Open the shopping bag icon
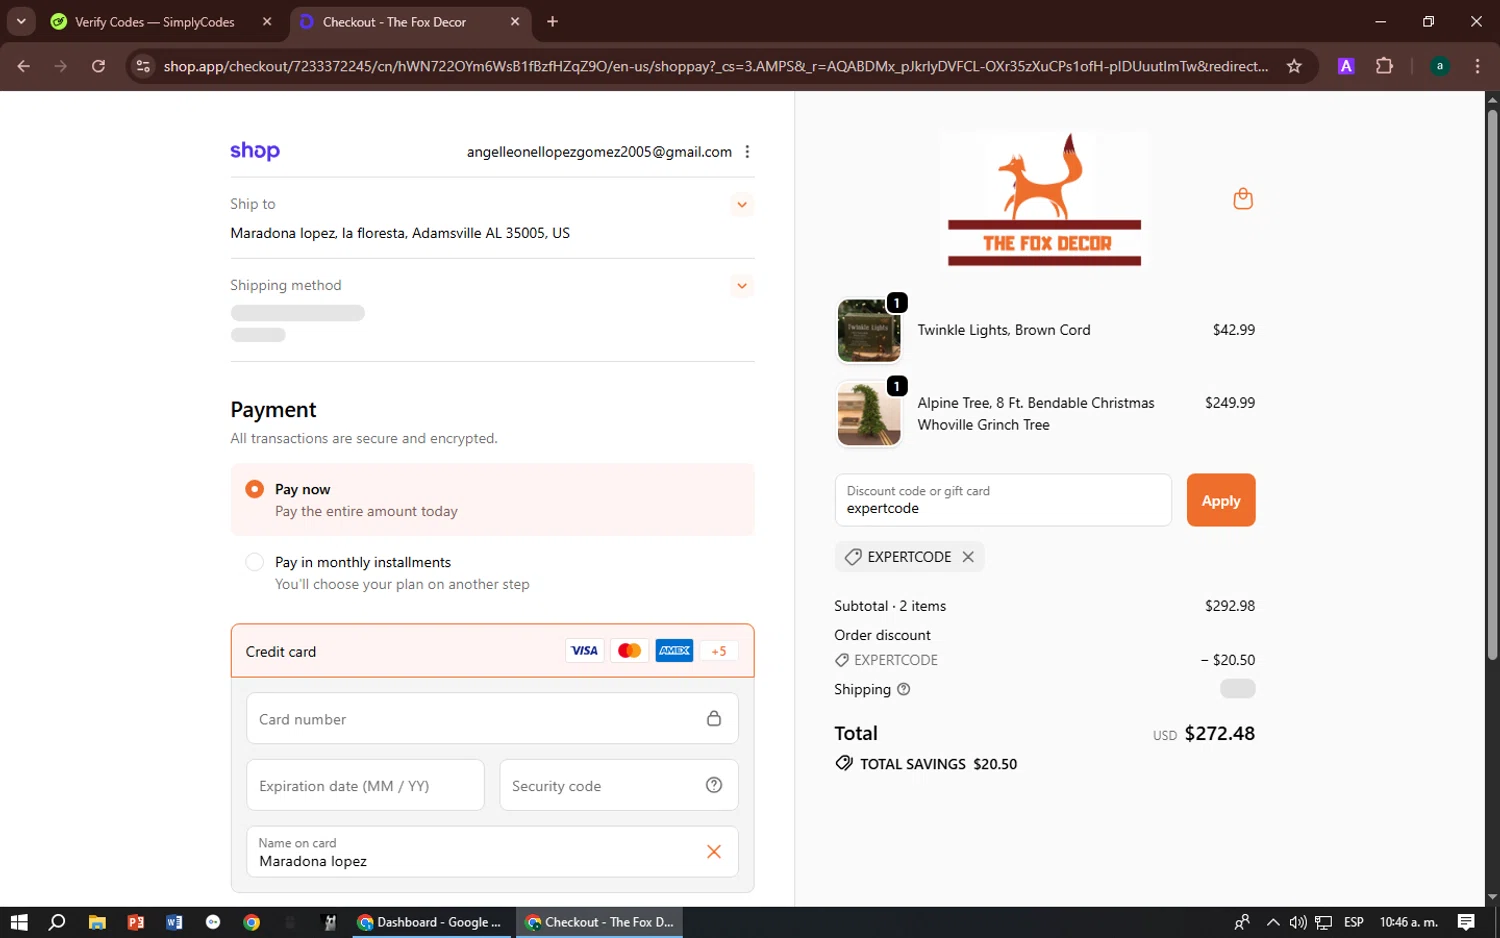This screenshot has width=1500, height=938. (1243, 199)
